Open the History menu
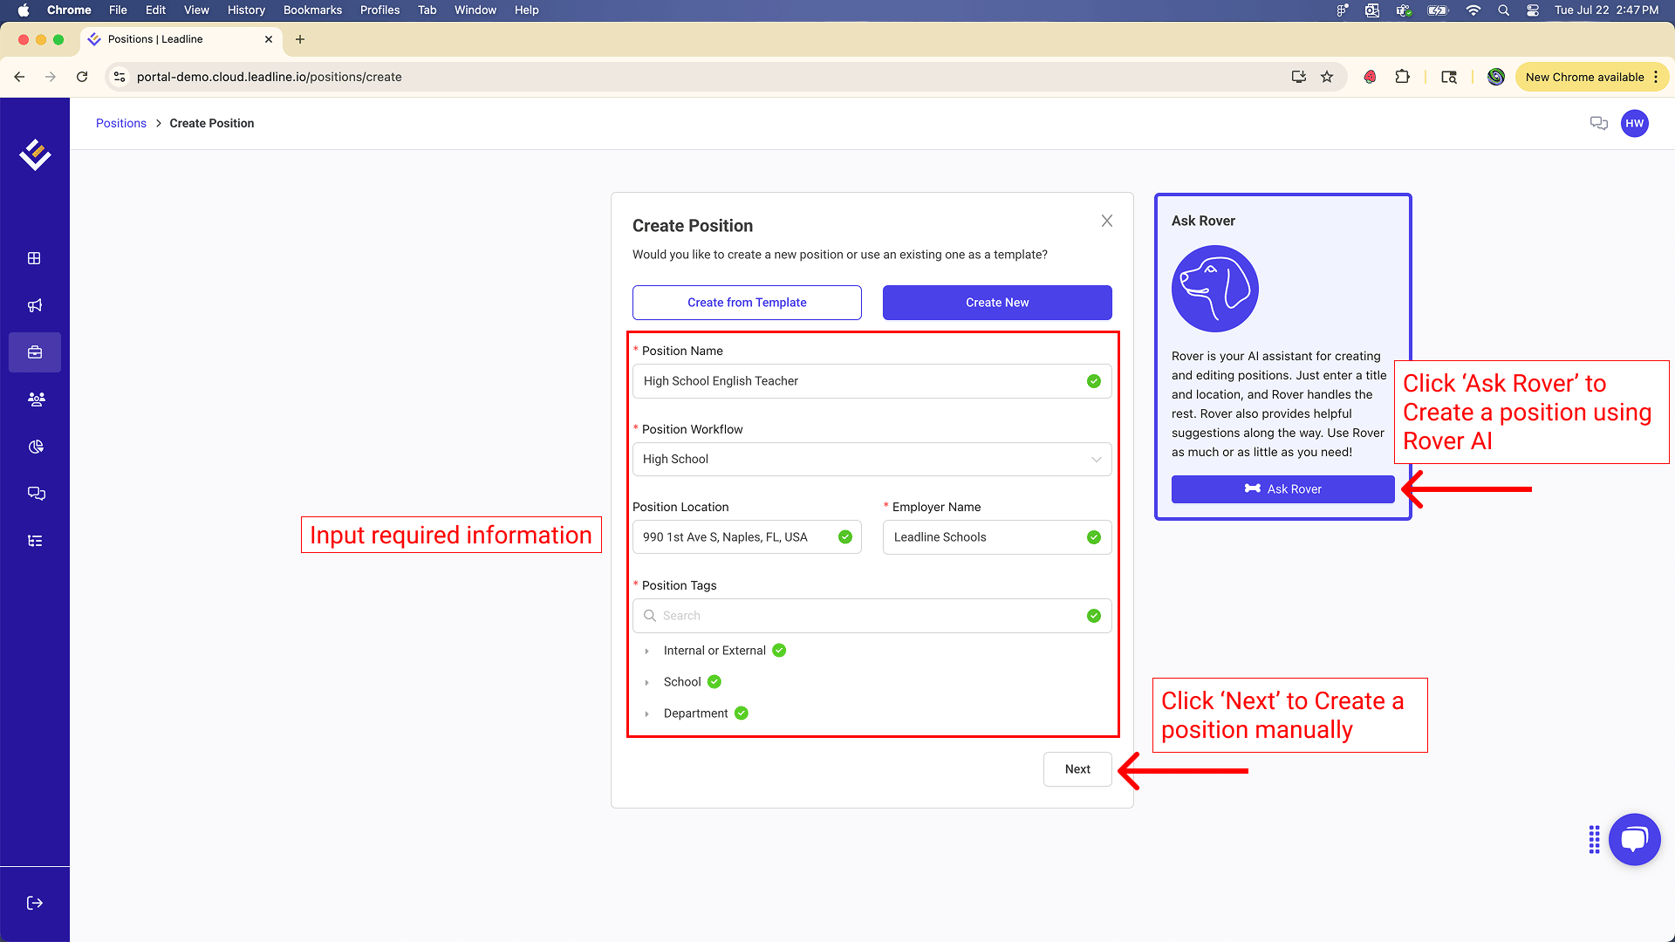Viewport: 1675px width, 942px height. (246, 10)
